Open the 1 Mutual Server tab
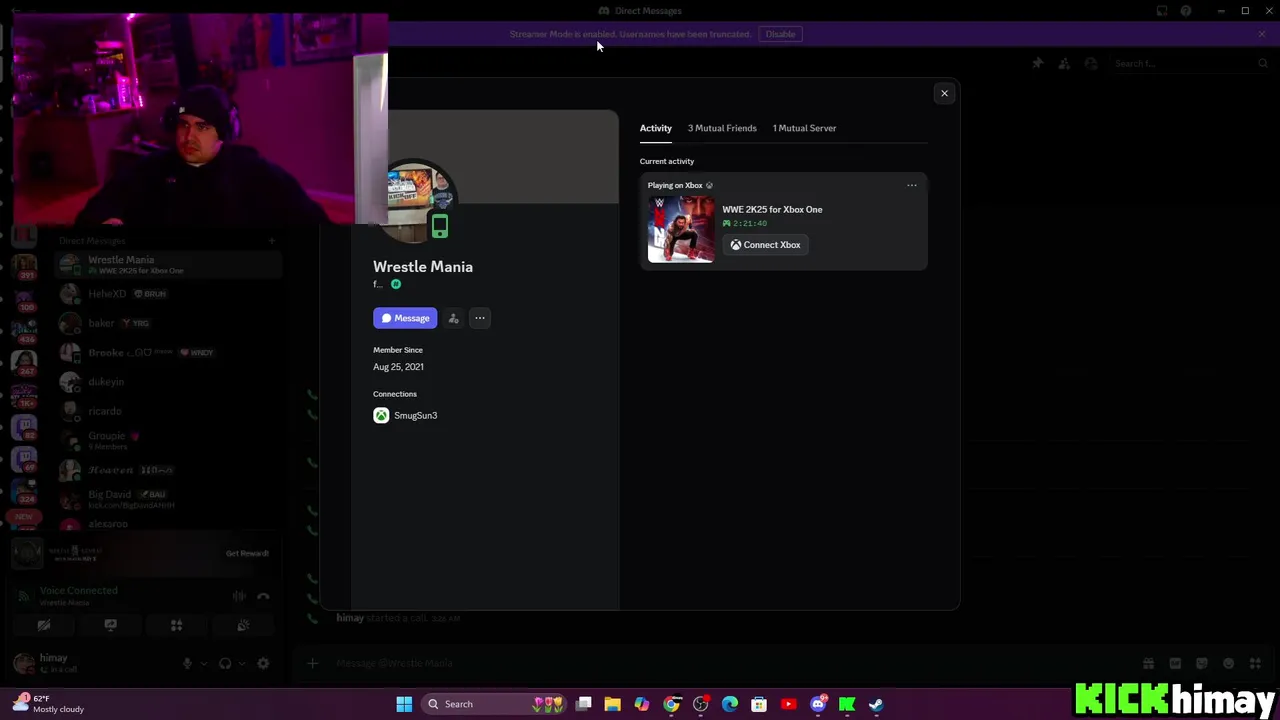The image size is (1280, 720). coord(804,128)
